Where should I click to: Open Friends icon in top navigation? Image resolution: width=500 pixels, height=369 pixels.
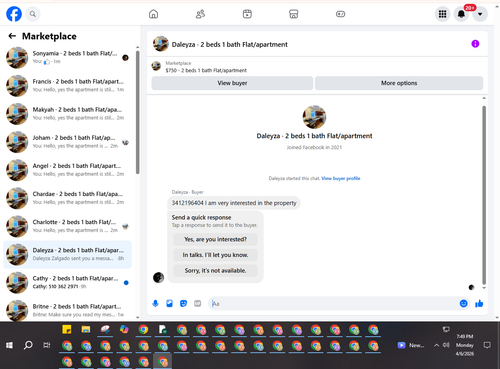[200, 14]
